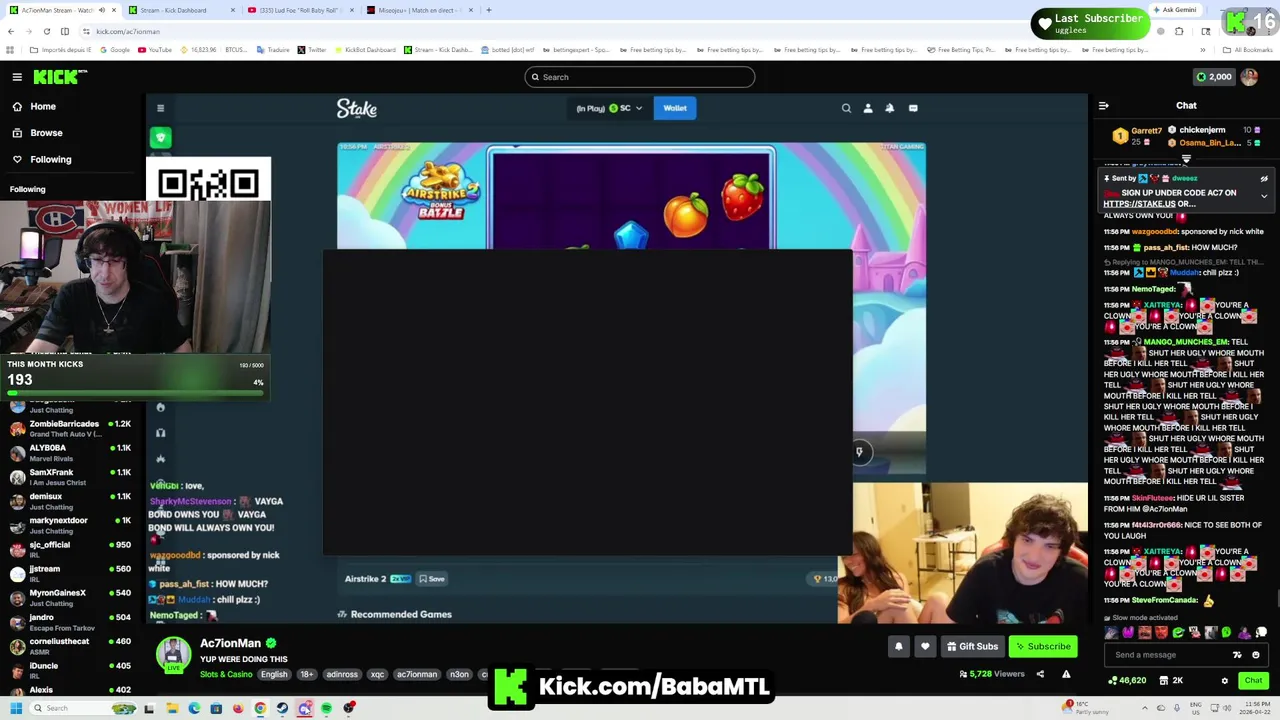1280x720 pixels.
Task: Click the address bar kick.com/ac7ionman
Action: click(127, 31)
